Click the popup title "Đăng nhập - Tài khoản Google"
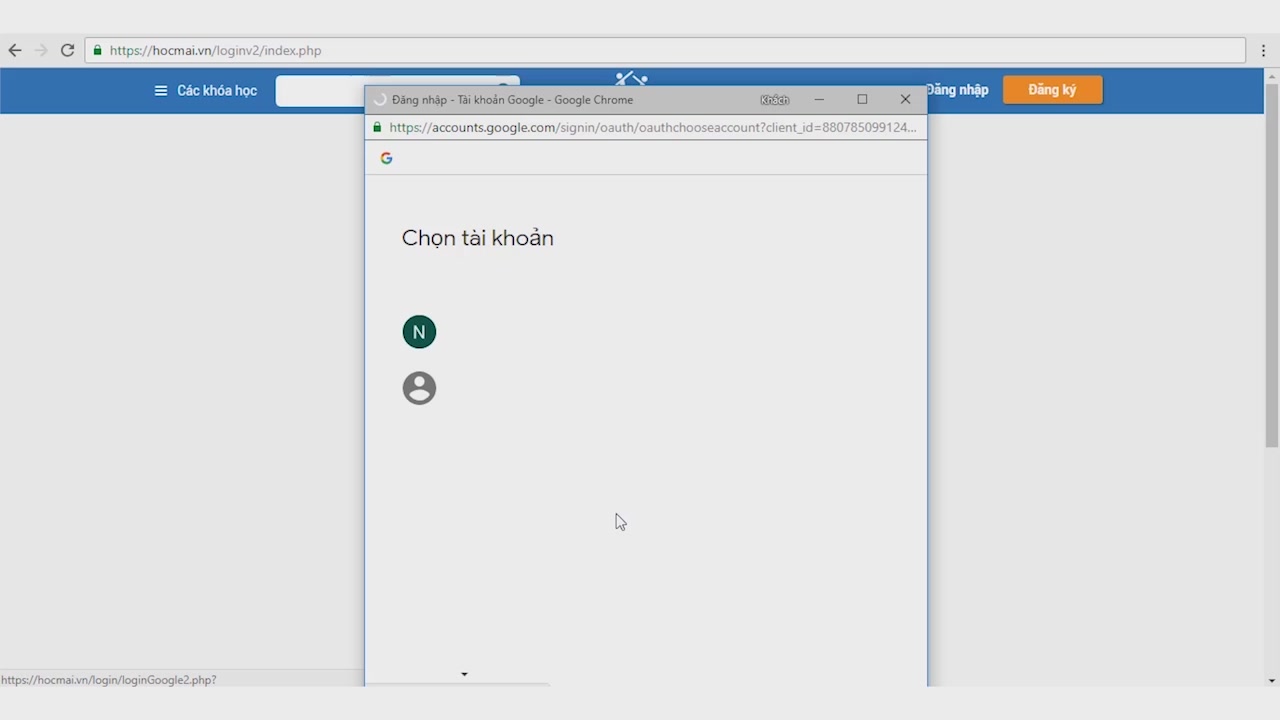Screen dimensions: 1280x720 coord(468,100)
